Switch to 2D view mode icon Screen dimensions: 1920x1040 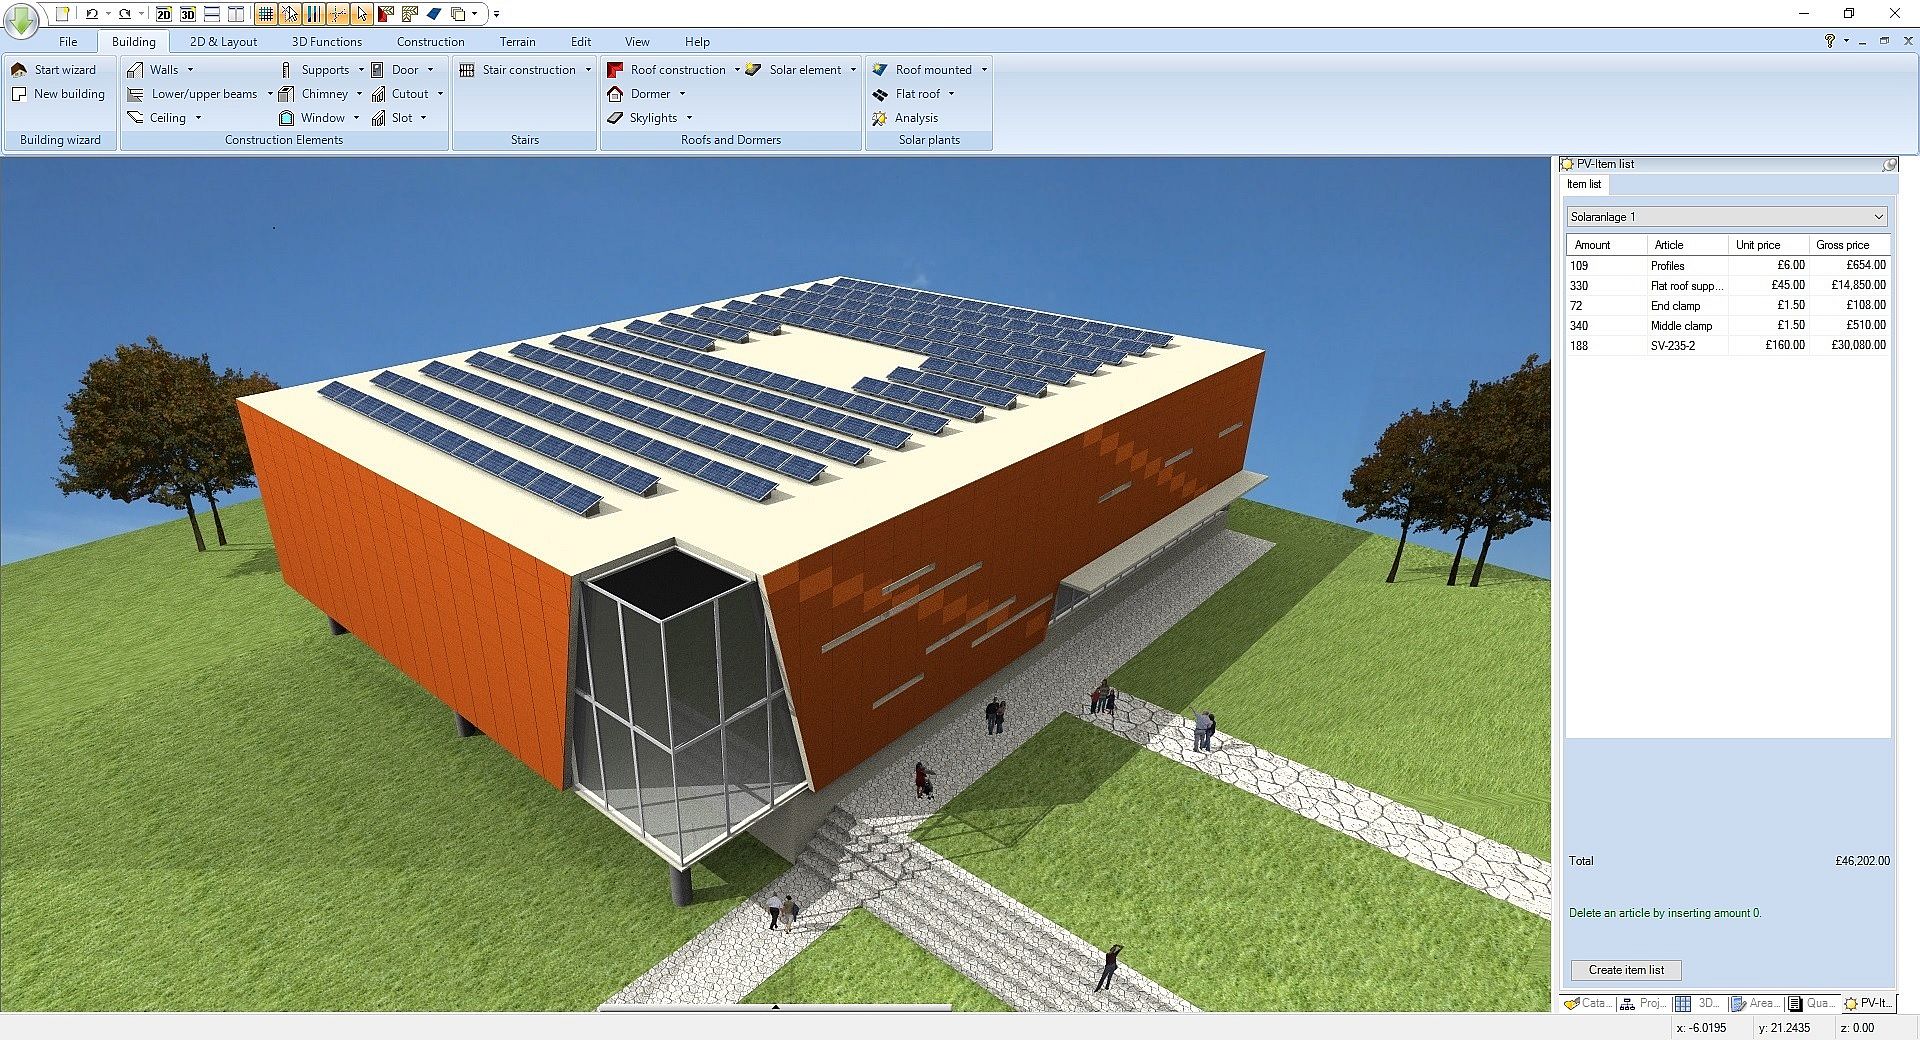[x=163, y=14]
